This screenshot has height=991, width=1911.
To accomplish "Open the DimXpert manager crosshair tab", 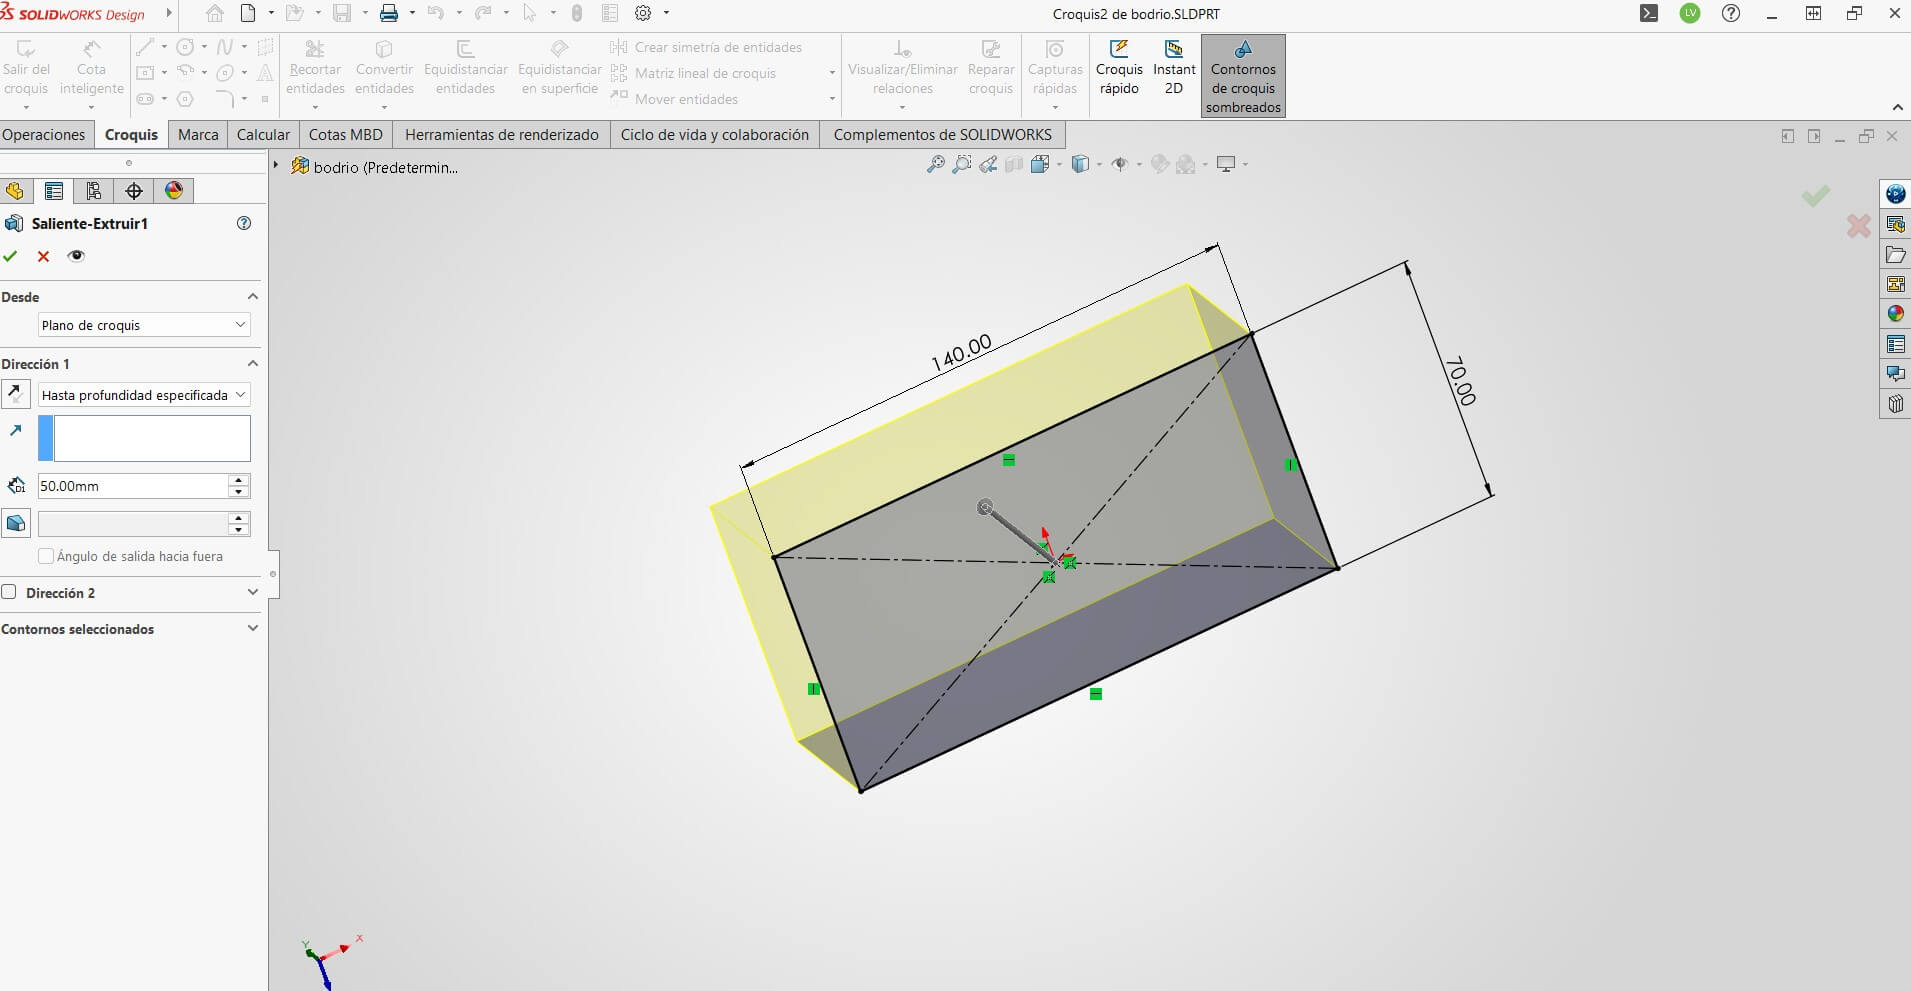I will 134,191.
